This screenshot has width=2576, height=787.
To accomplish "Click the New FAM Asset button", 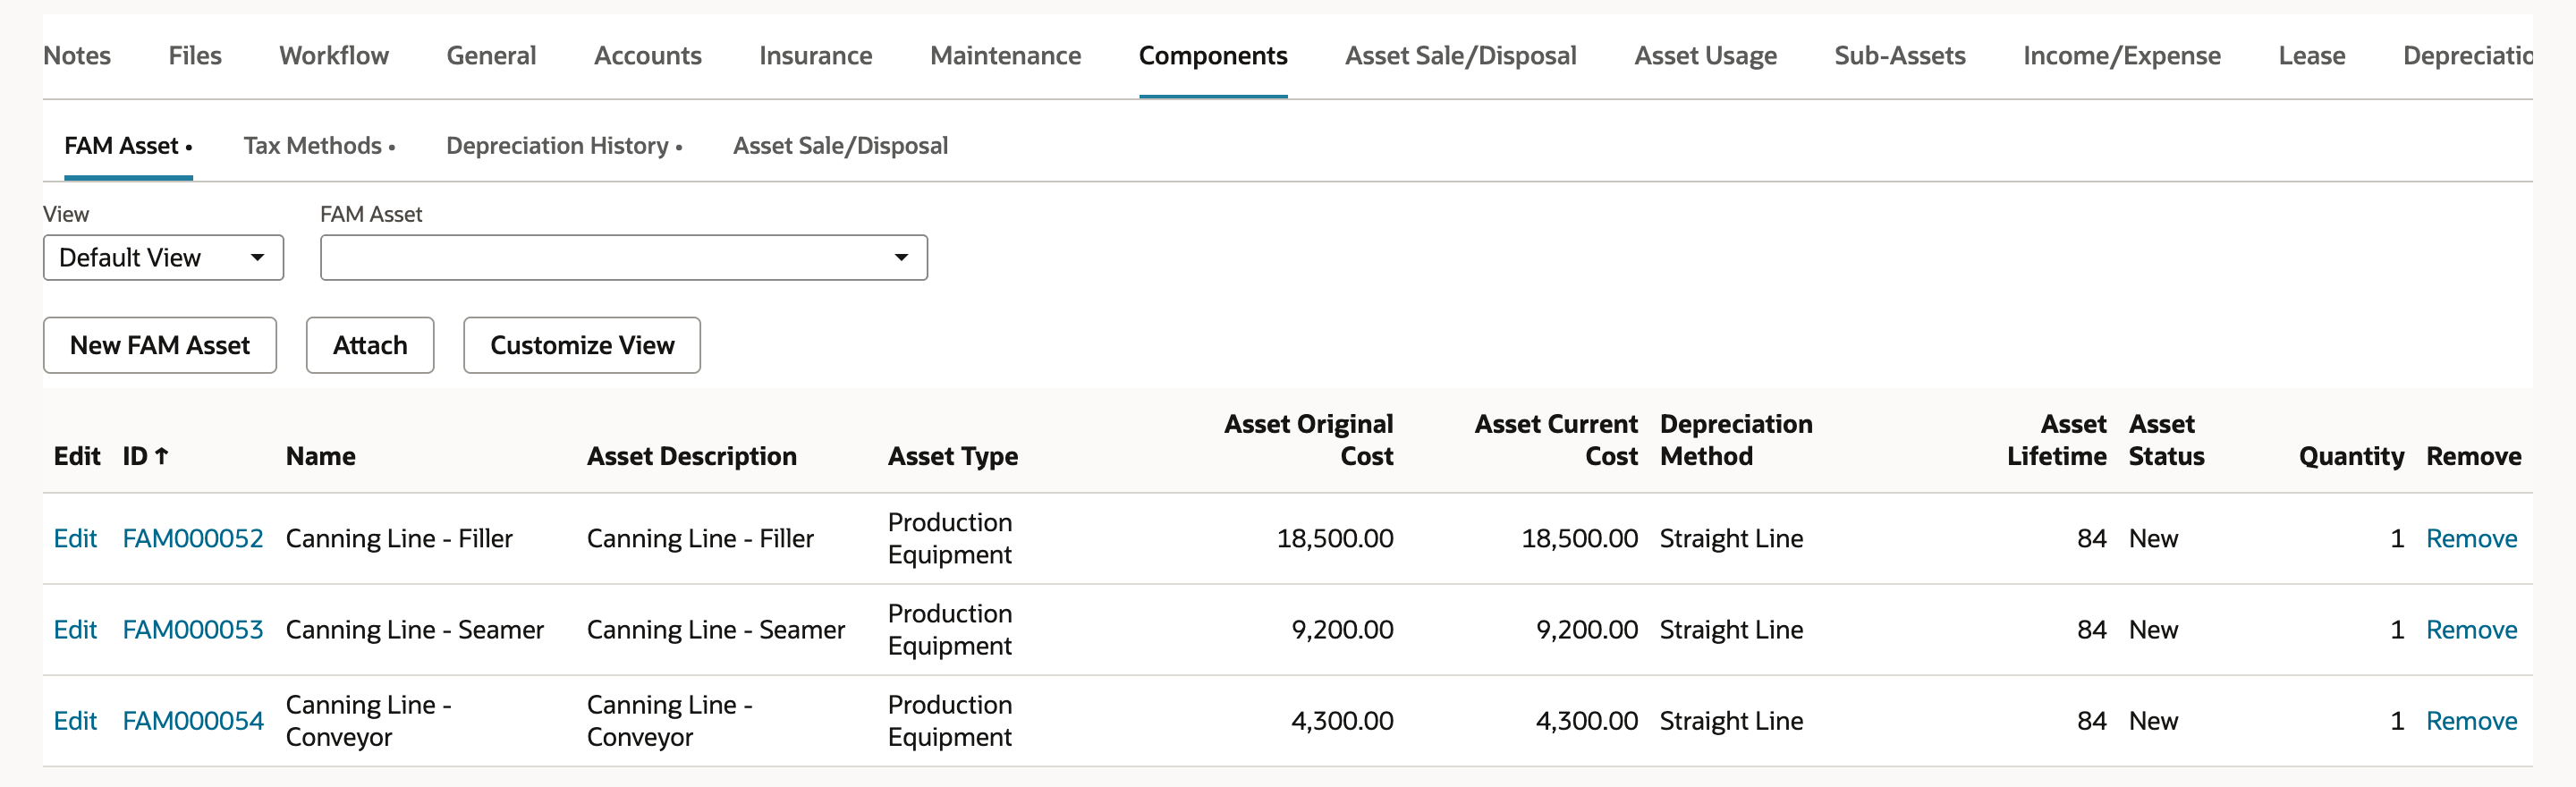I will (160, 345).
